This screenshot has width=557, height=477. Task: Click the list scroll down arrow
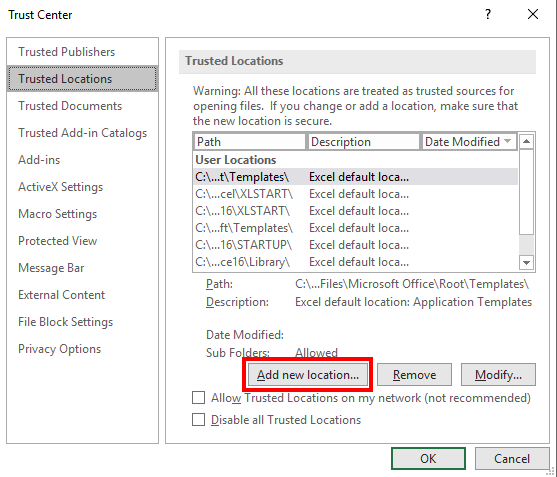tap(526, 263)
